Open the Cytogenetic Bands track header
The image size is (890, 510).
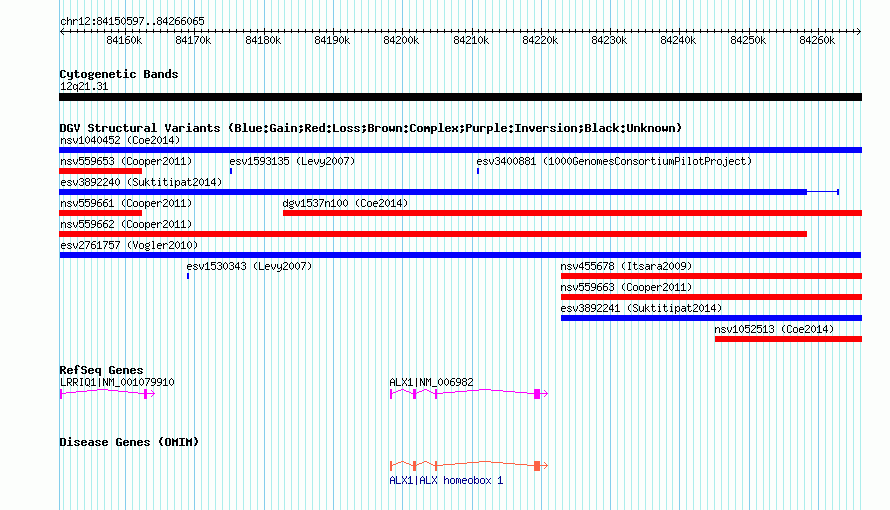click(119, 74)
